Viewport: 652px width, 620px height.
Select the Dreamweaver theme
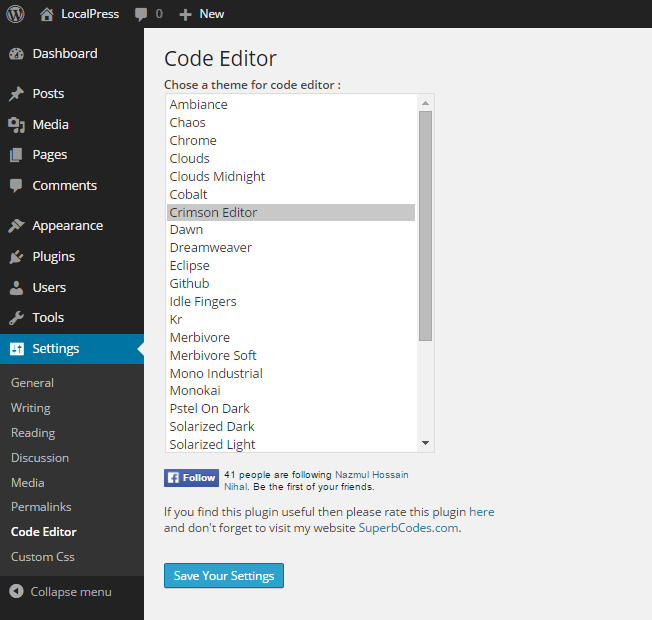coord(291,248)
